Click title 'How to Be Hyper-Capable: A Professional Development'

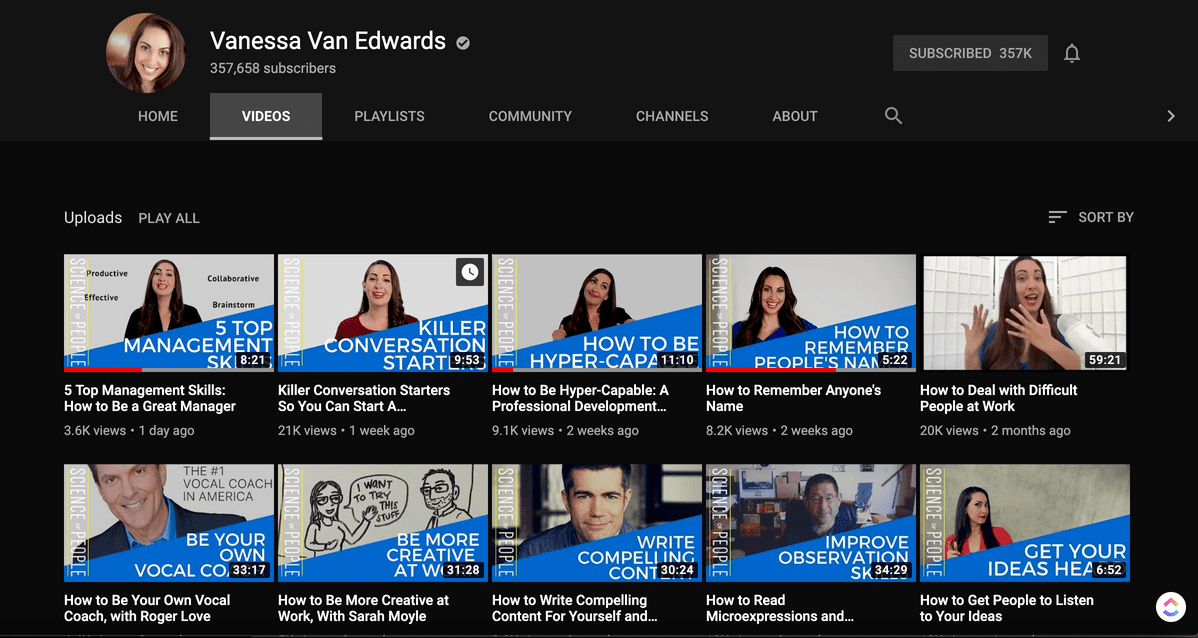(581, 398)
